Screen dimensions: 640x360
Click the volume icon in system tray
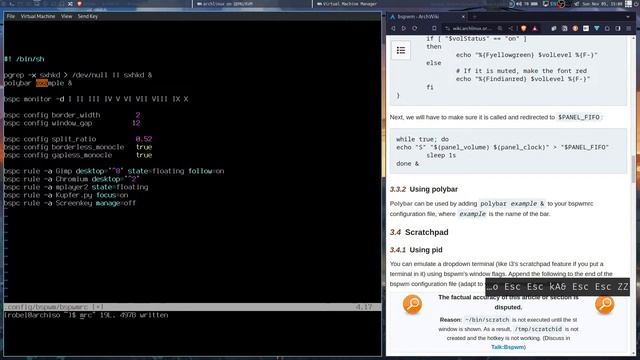coord(519,4)
